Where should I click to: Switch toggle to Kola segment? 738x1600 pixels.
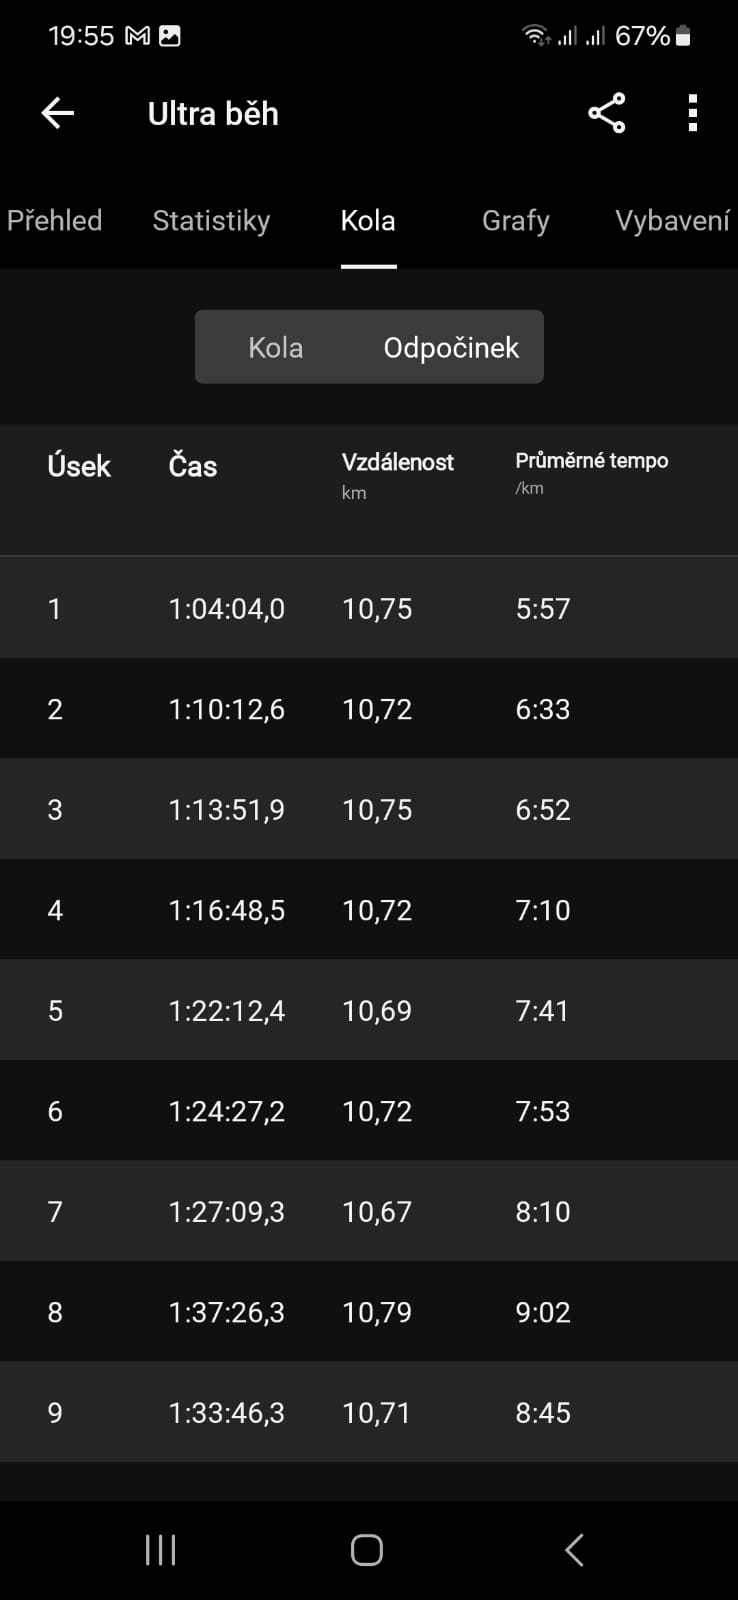tap(276, 347)
